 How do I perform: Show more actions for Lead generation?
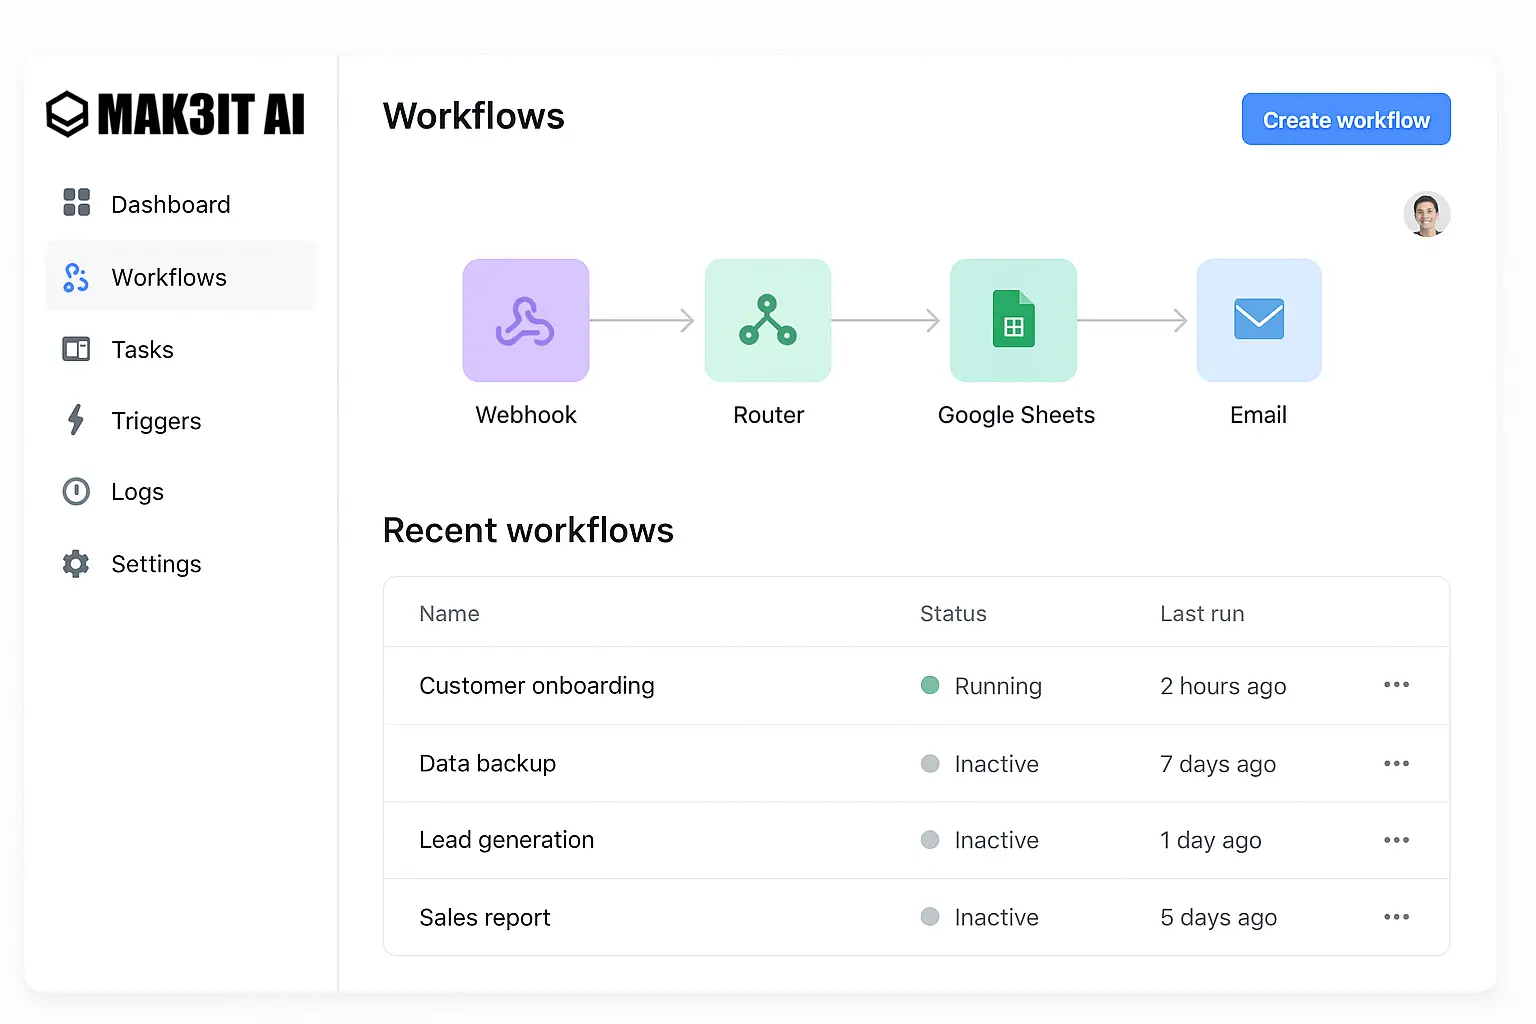[x=1396, y=840]
